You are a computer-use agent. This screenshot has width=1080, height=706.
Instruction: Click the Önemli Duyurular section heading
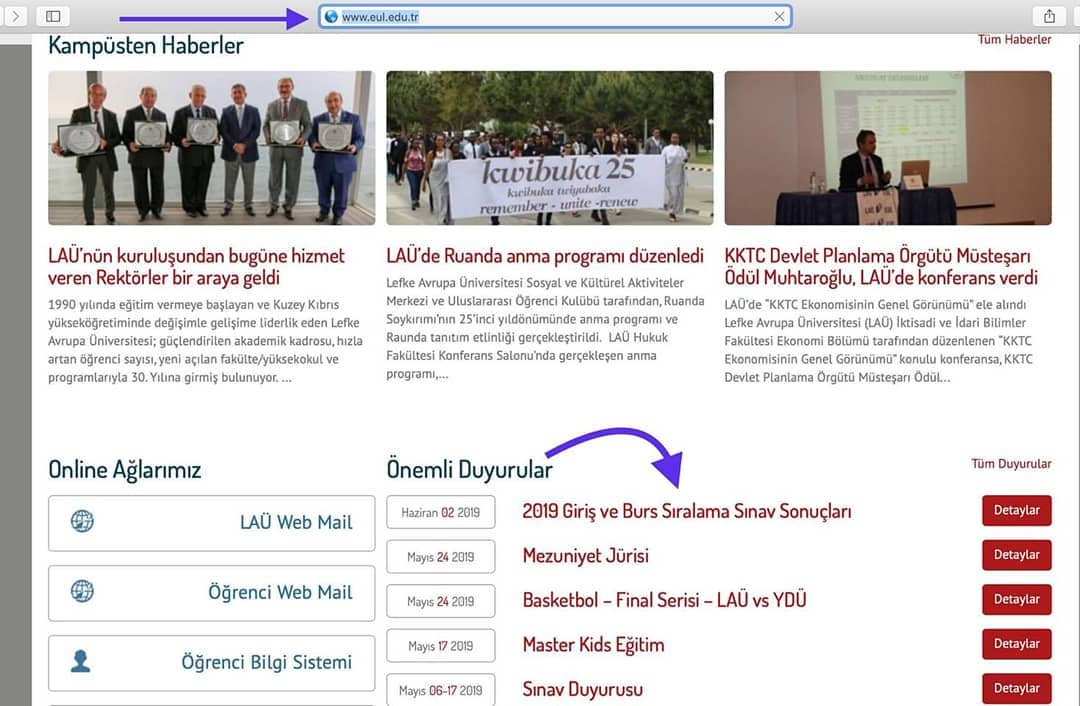[x=469, y=470]
